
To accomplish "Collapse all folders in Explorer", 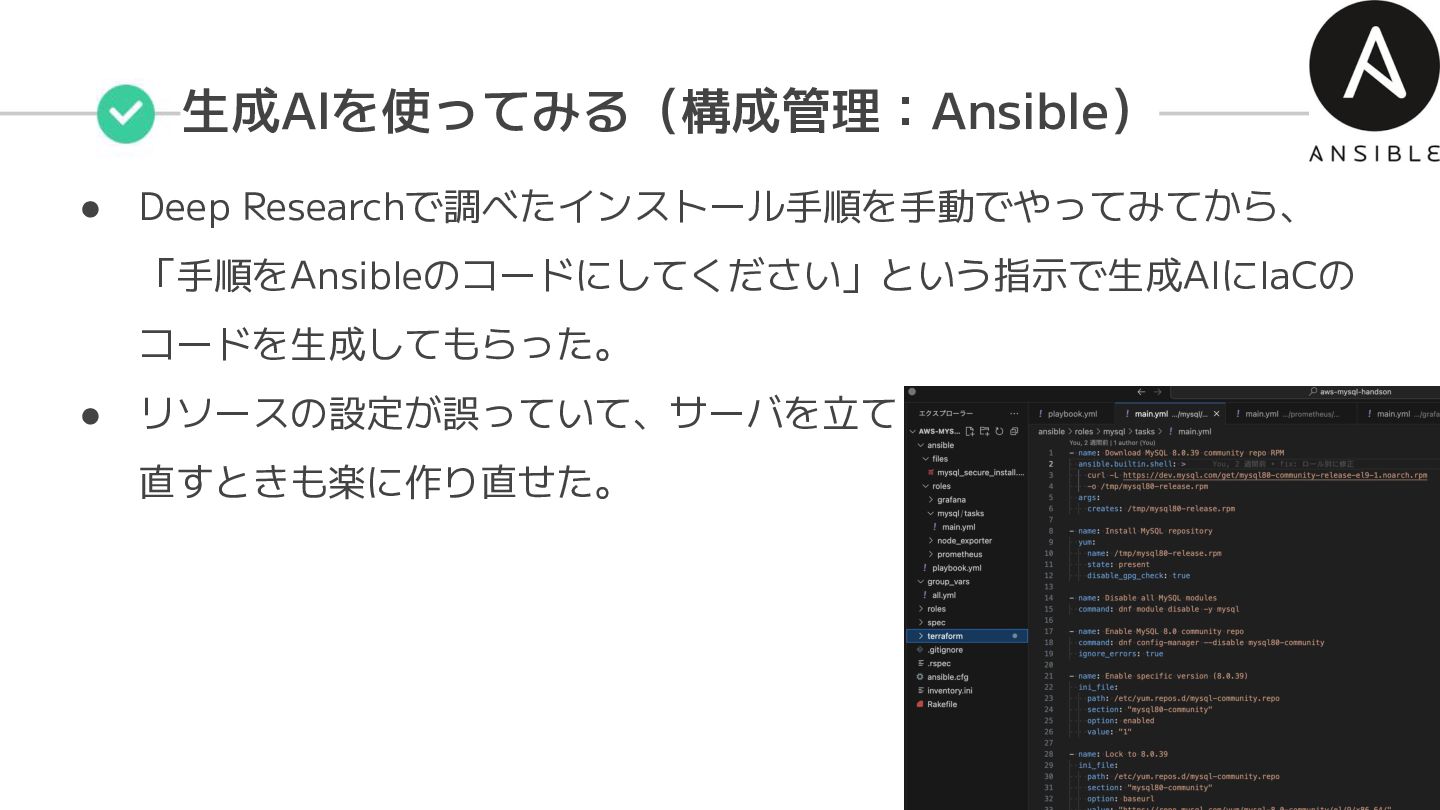I will pos(1014,431).
